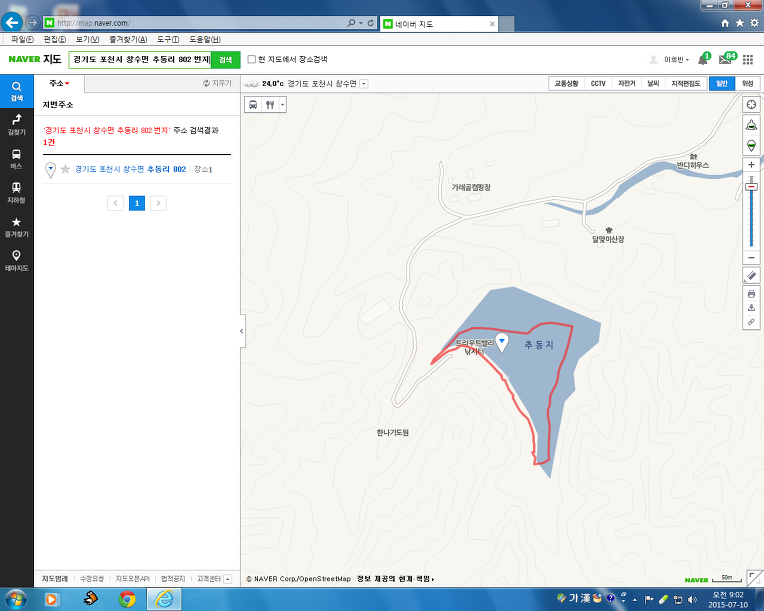The image size is (764, 611).
Task: Toggle fullscreen map with corner arrow icon
Action: (x=755, y=578)
